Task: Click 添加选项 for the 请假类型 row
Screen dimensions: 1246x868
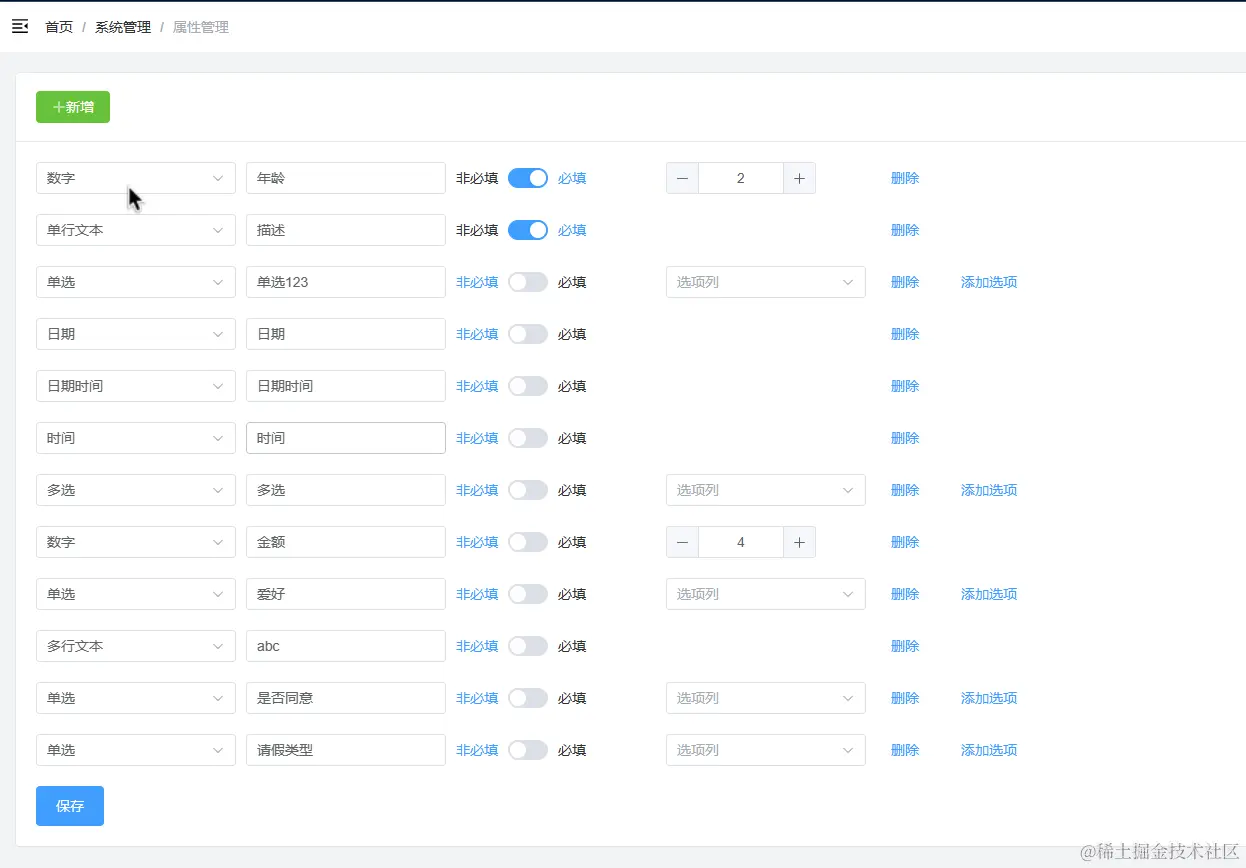Action: point(989,750)
